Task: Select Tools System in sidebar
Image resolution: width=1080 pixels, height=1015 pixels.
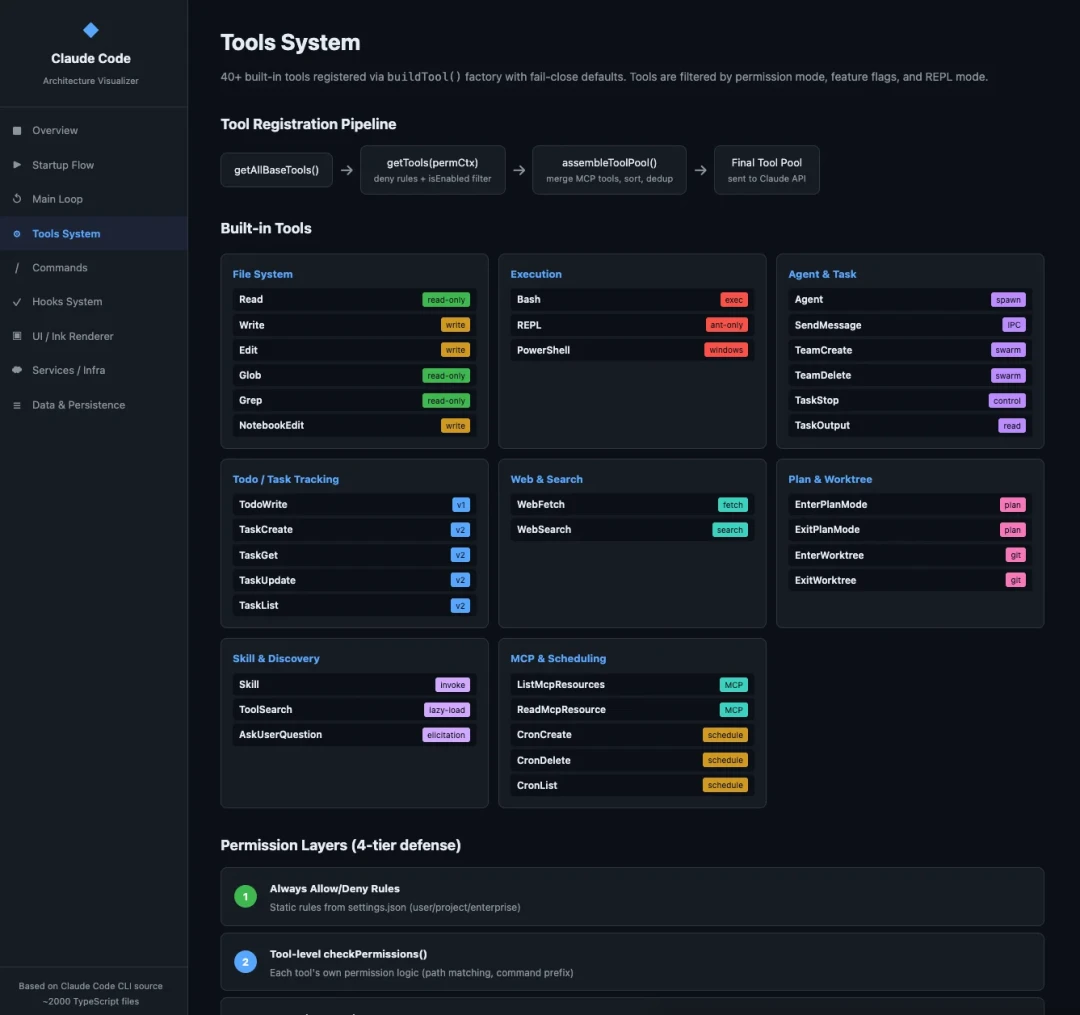Action: (x=94, y=233)
